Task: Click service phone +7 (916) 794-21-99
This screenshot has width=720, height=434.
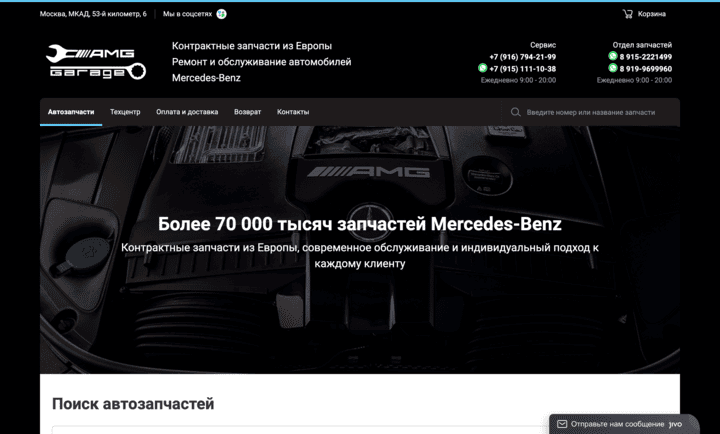Action: tap(523, 57)
